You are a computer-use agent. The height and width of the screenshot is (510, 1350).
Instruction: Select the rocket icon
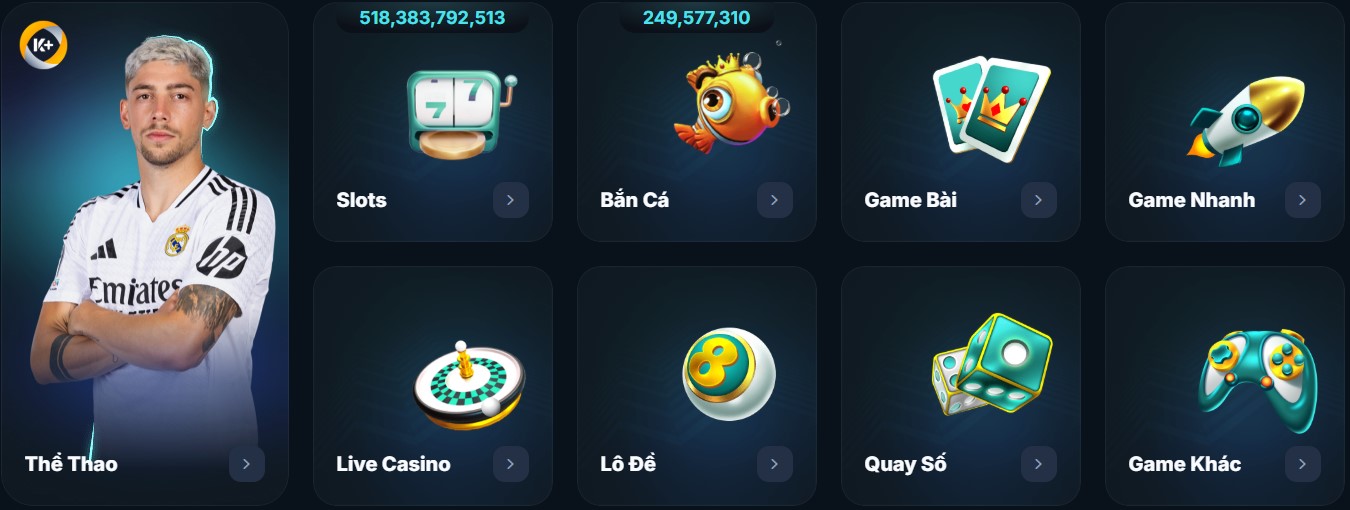tap(1247, 118)
